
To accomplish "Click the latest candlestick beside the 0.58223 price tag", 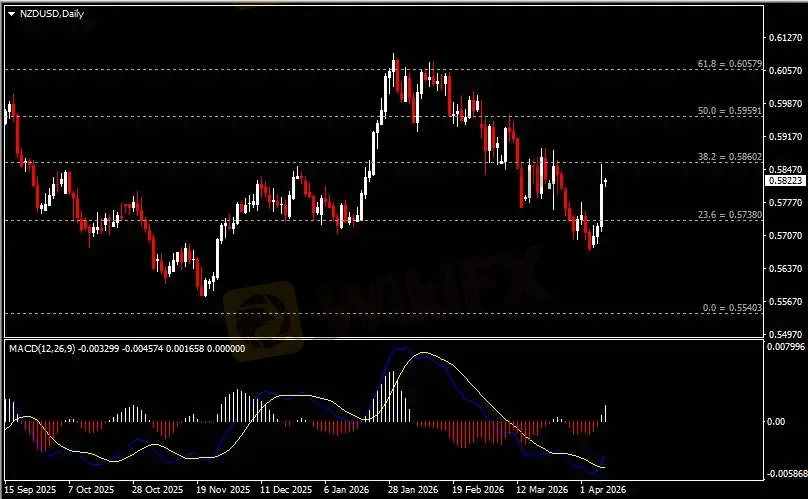I will point(605,181).
